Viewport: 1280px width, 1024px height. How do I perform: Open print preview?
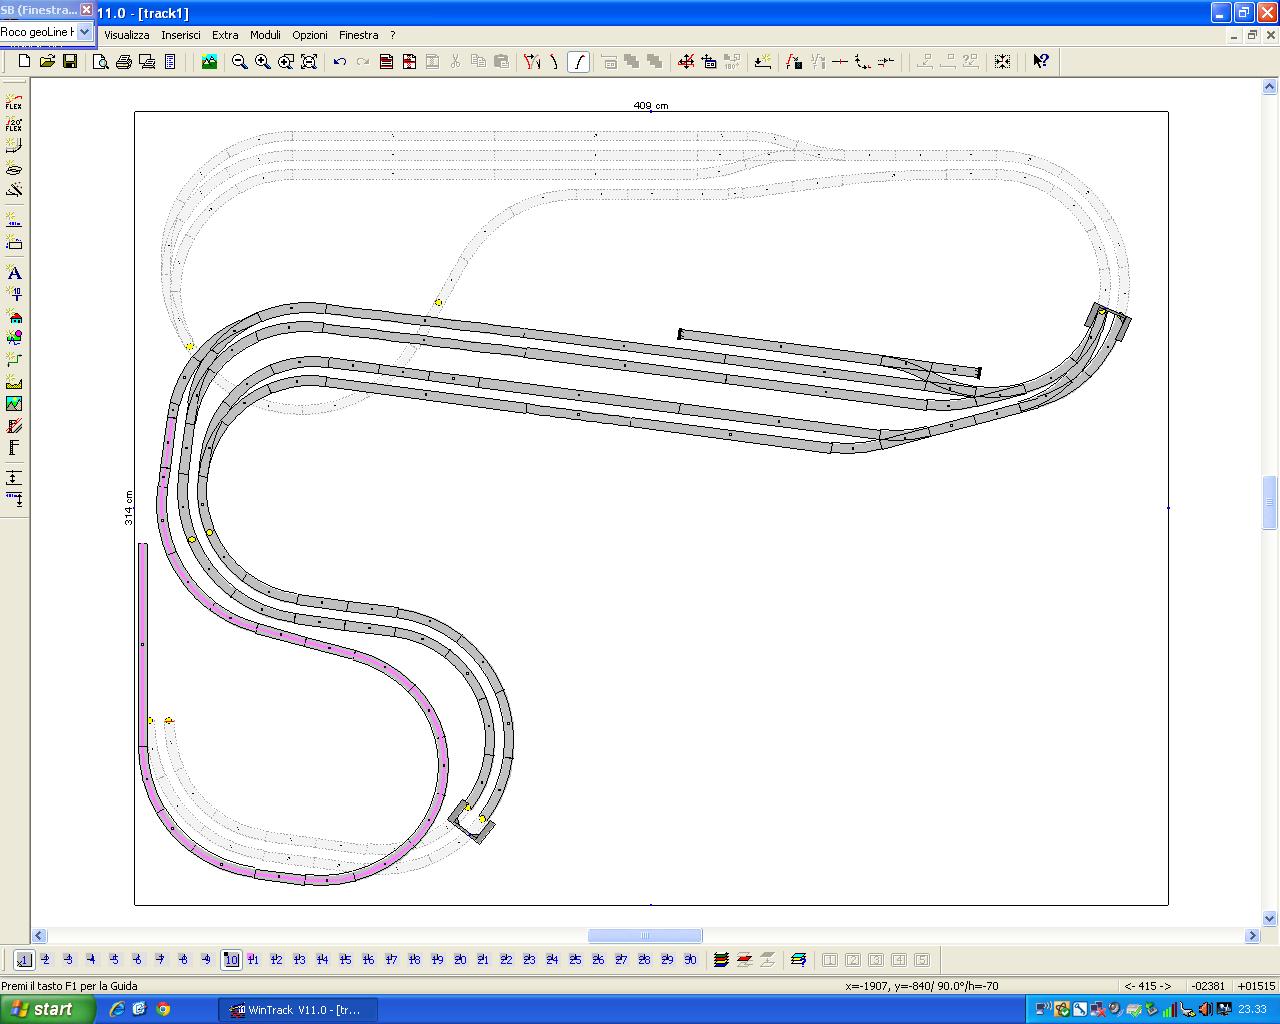coord(101,61)
